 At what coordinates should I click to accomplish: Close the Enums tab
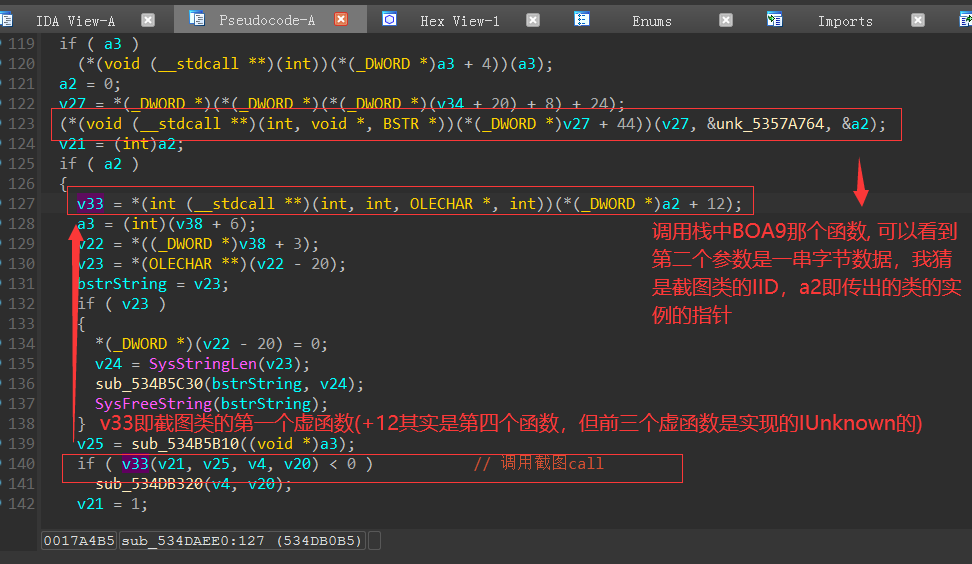tap(726, 20)
